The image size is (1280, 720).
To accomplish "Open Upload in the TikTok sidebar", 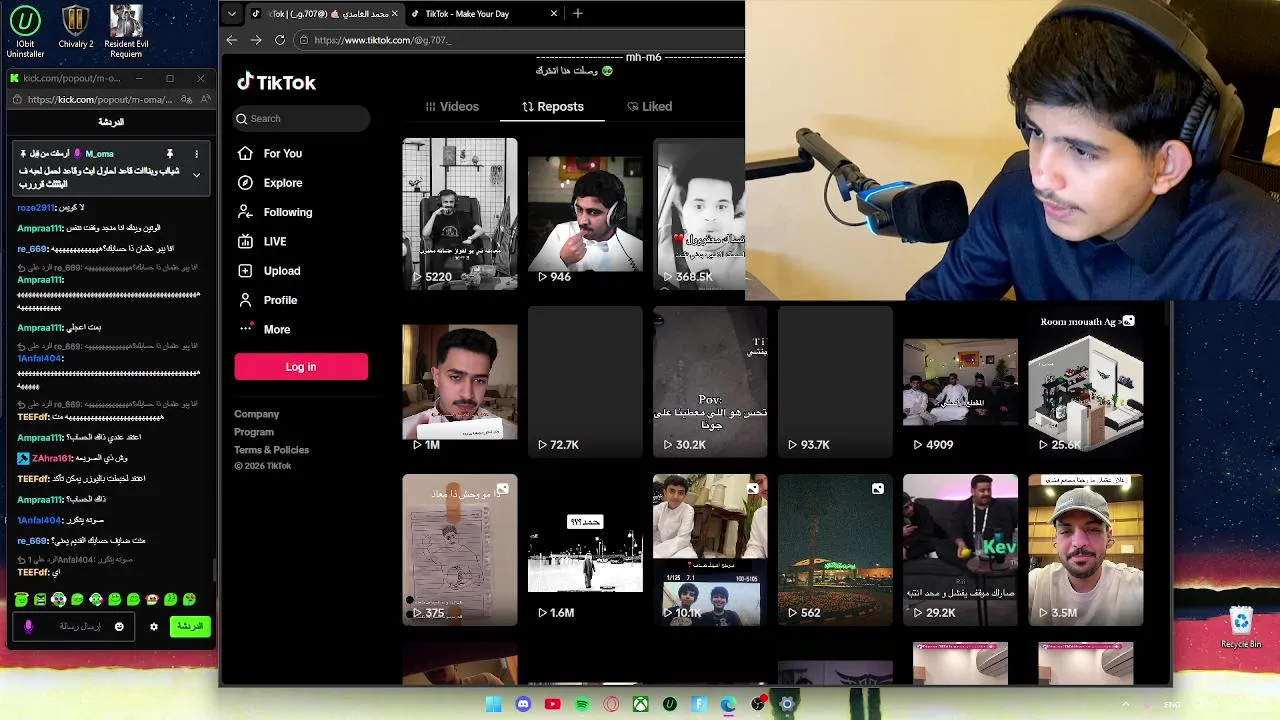I will [269, 270].
